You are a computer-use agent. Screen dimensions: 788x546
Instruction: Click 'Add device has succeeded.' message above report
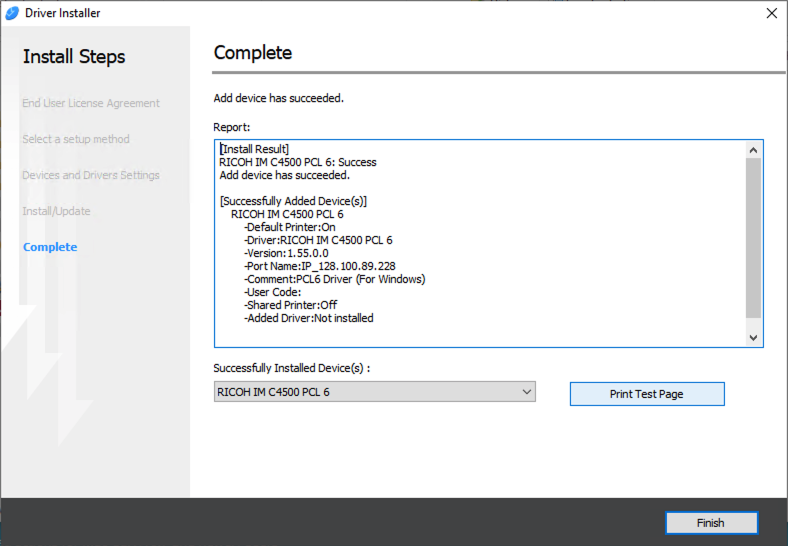(x=278, y=98)
